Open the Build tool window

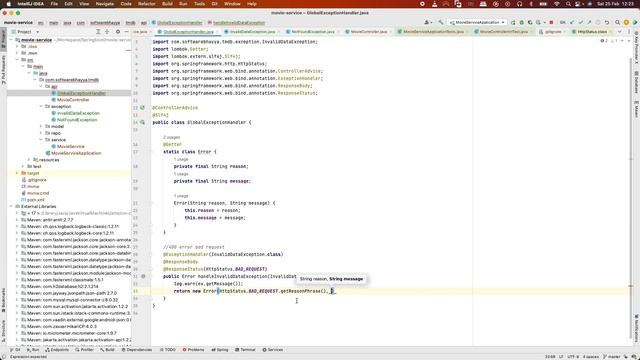pos(107,350)
